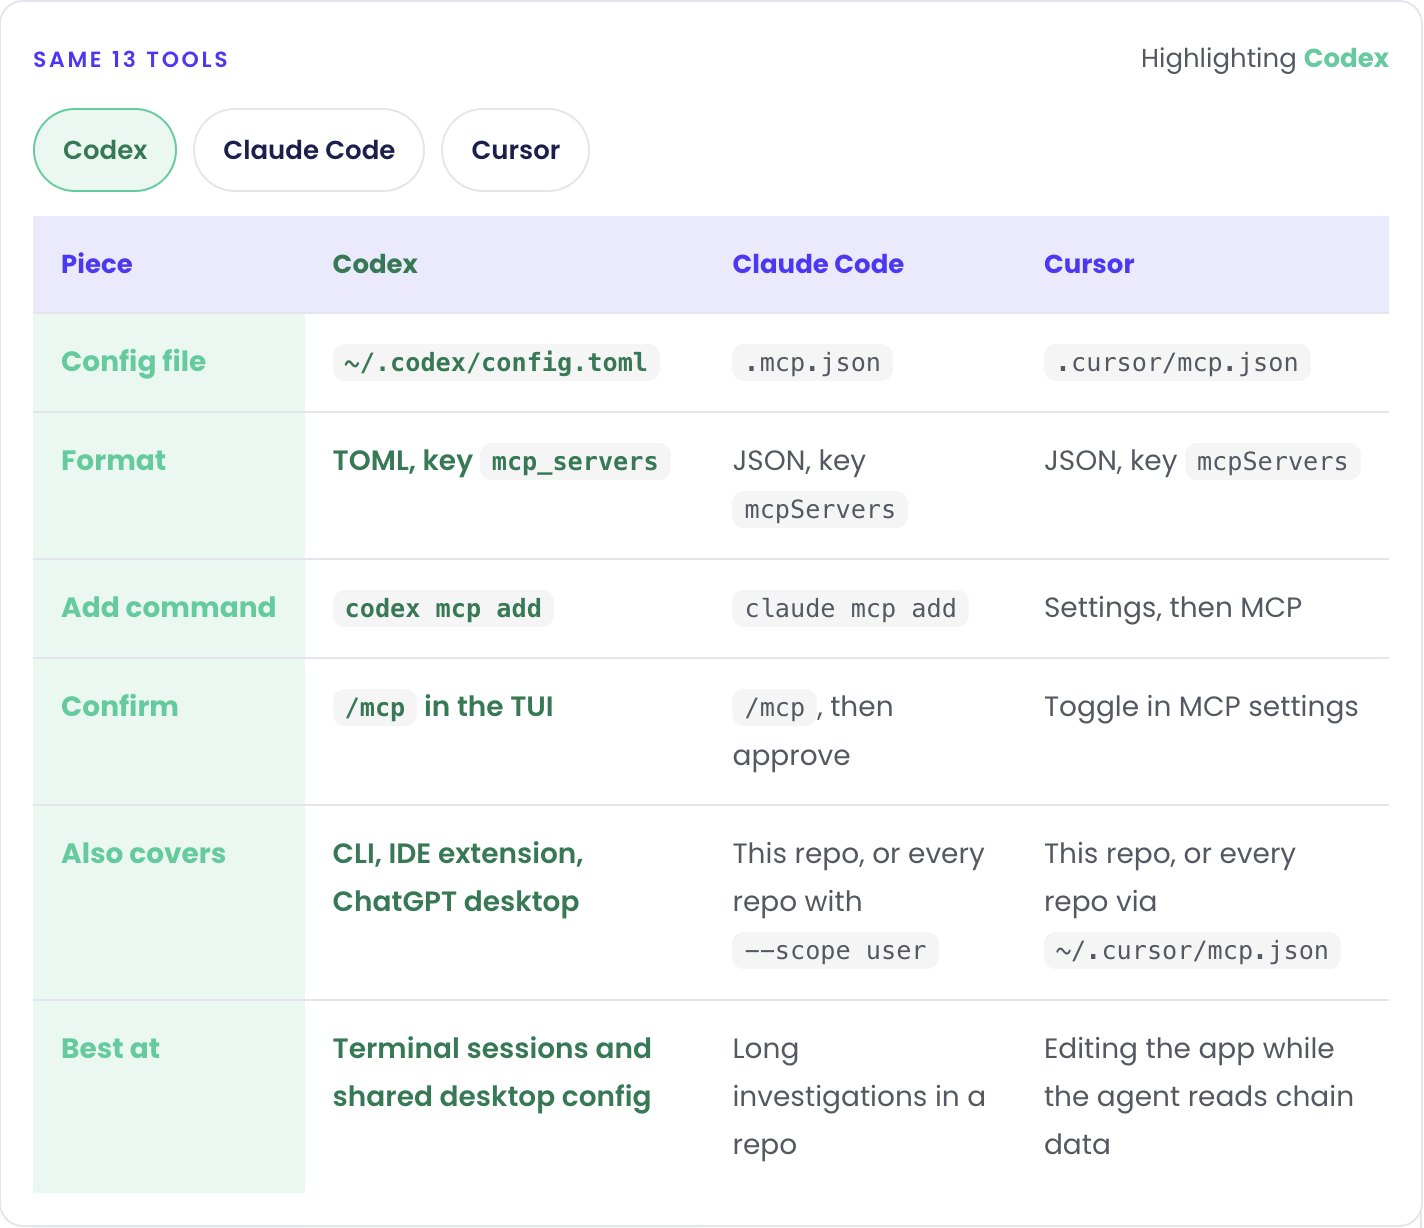
Task: Click "mcpServers" chip in the Cursor column
Action: (1272, 461)
